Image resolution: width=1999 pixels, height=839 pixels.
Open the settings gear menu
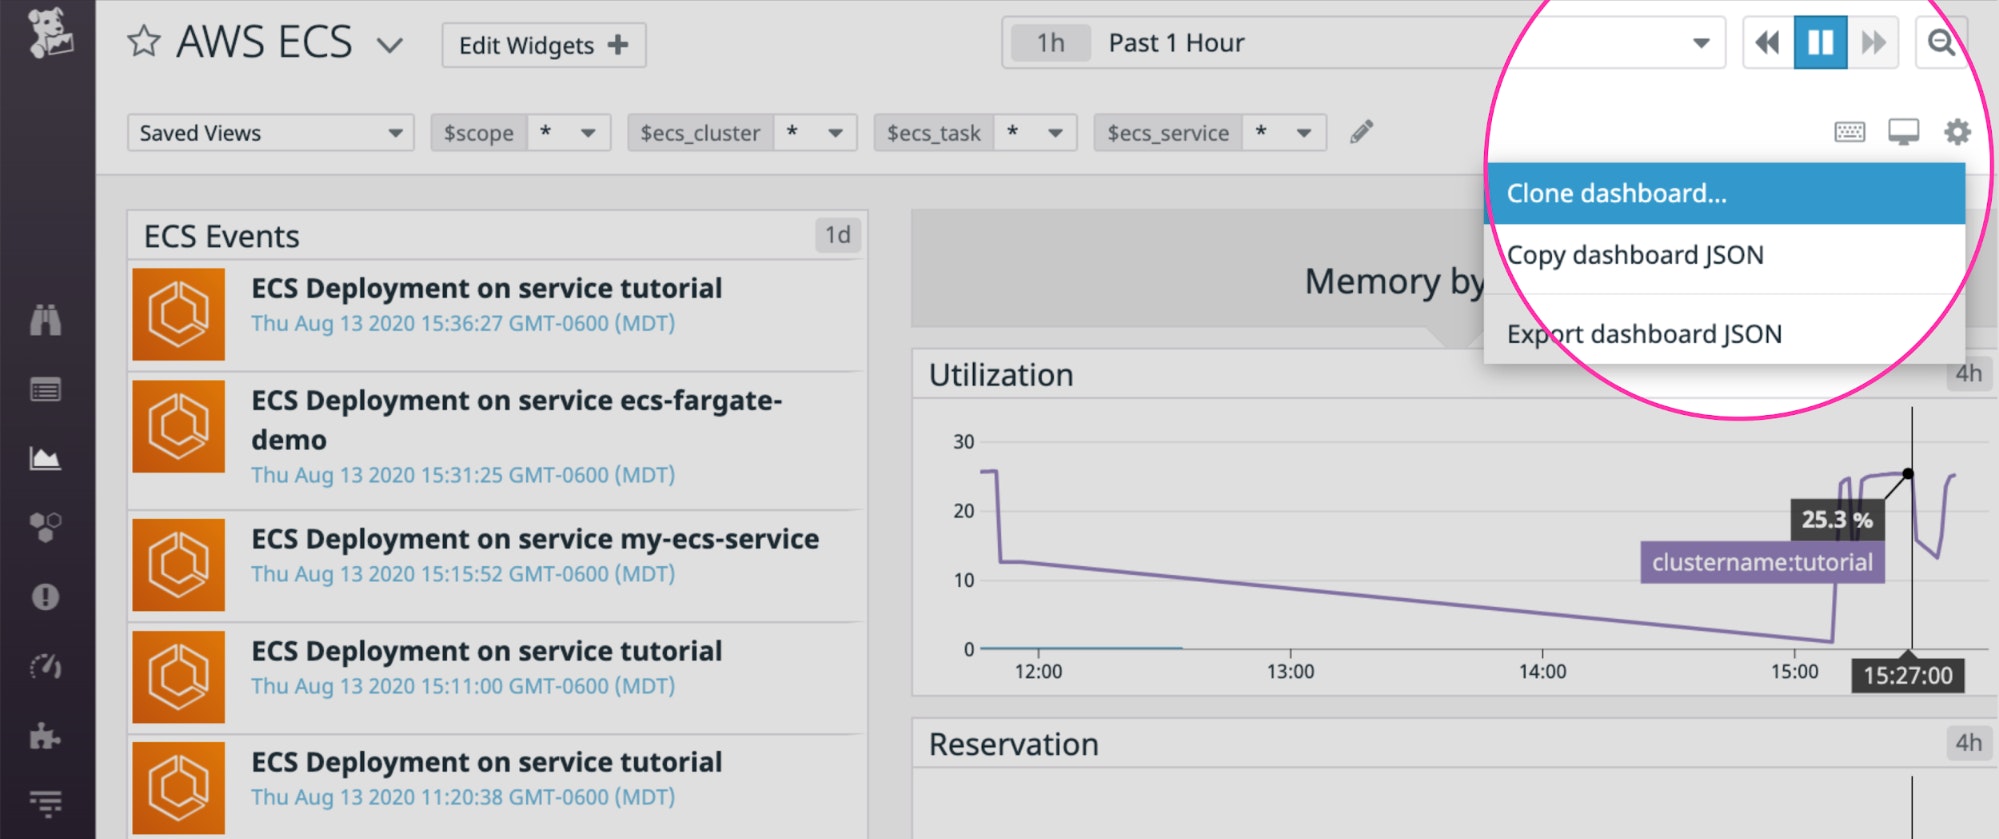1956,132
